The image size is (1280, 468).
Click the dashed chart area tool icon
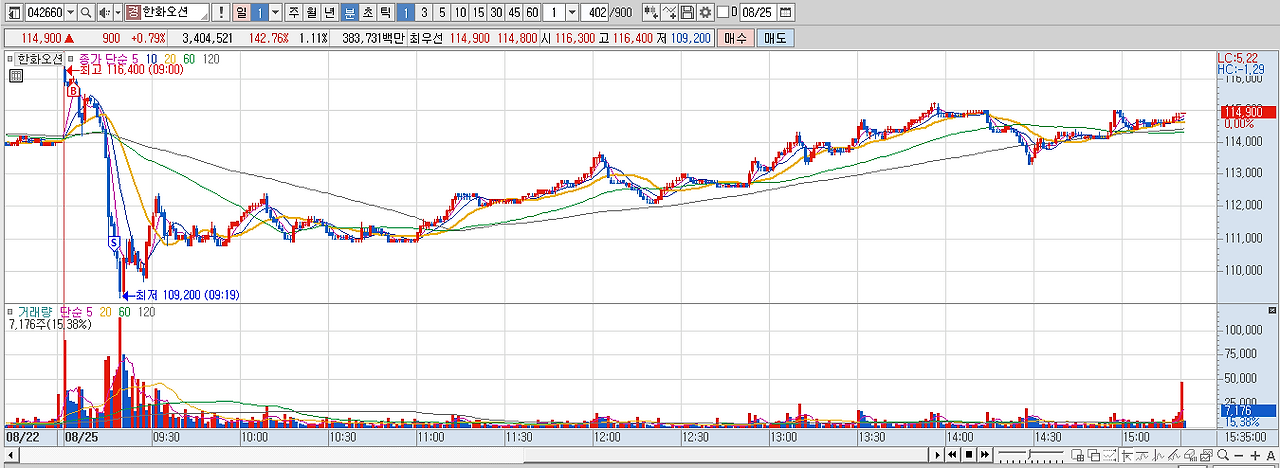tap(1109, 455)
